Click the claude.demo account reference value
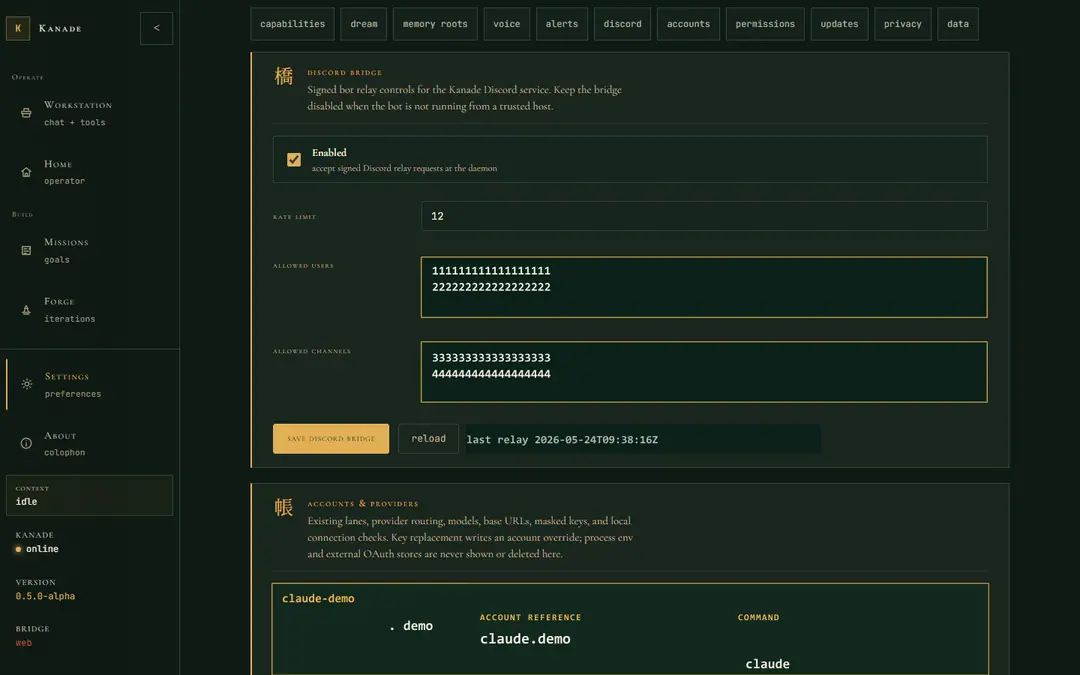Viewport: 1080px width, 675px height. (526, 639)
